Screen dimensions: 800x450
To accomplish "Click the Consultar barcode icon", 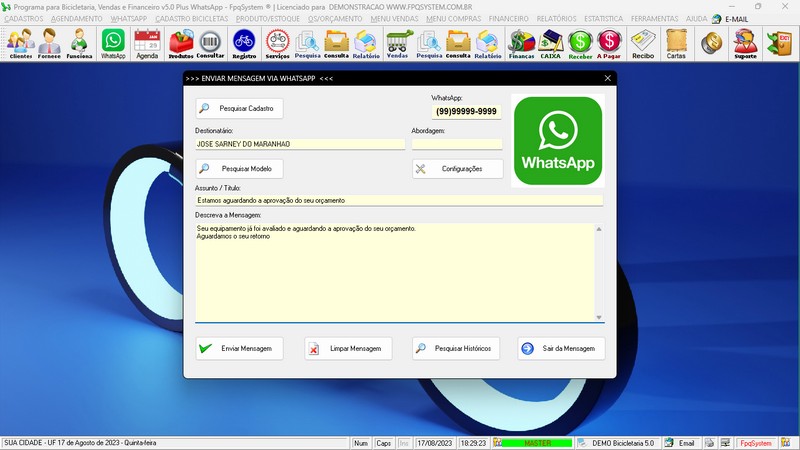I will click(210, 44).
